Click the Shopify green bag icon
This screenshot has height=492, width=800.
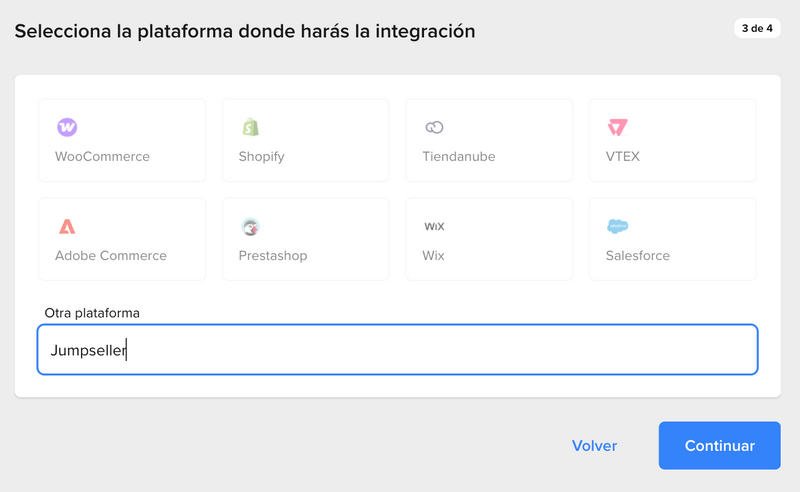250,127
